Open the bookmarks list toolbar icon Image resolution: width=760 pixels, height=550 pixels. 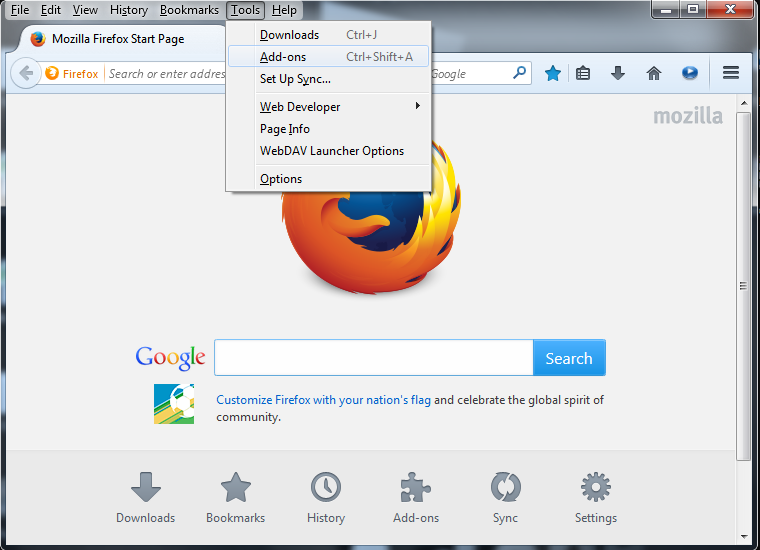pyautogui.click(x=584, y=73)
